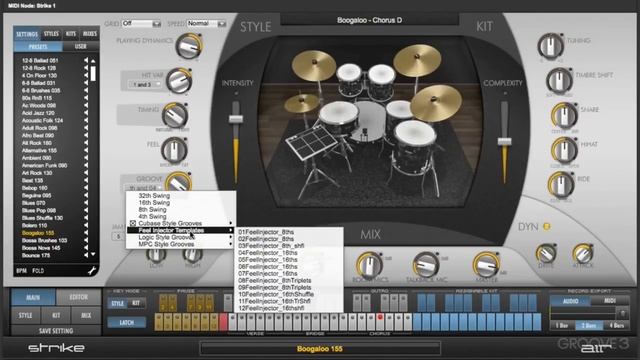The height and width of the screenshot is (360, 640).
Task: Open the Hit Var '1 and 3' dropdown
Action: tap(145, 84)
